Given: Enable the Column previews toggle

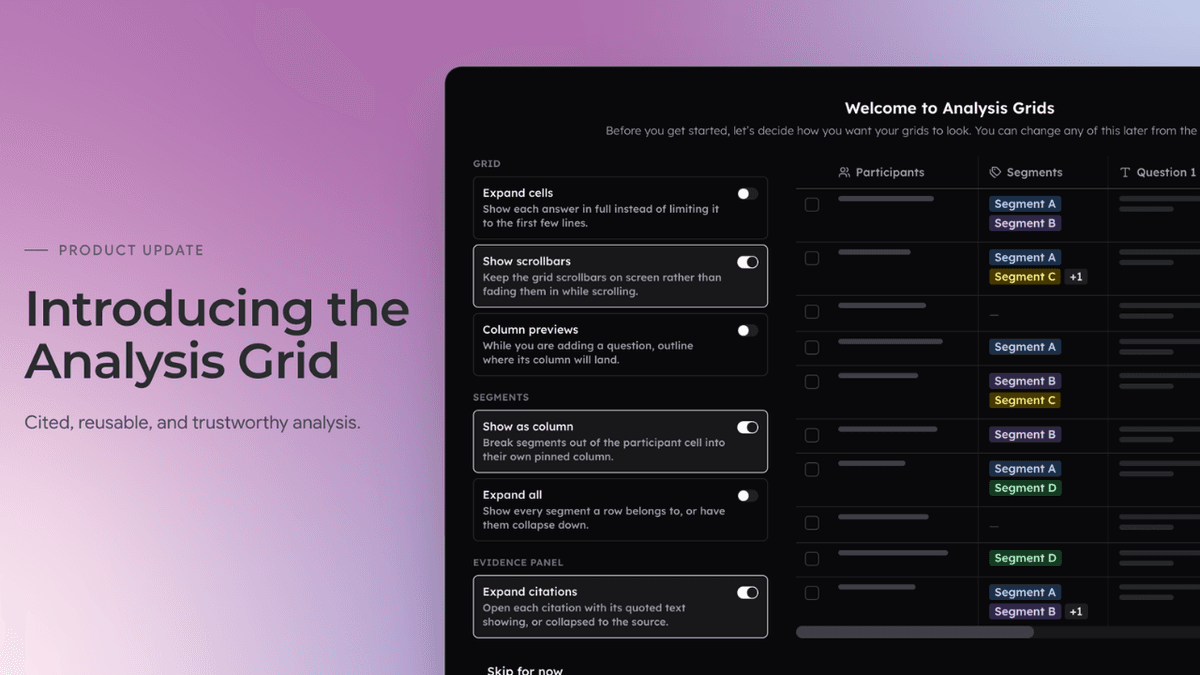Looking at the screenshot, I should coord(747,330).
